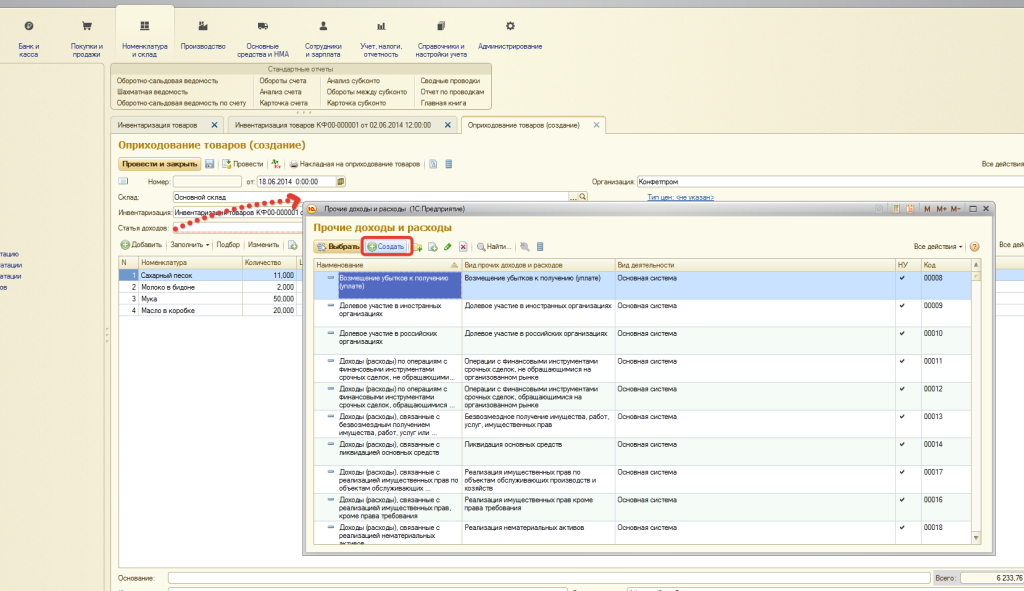Click the calendar icon next to date field
Image resolution: width=1024 pixels, height=591 pixels.
(340, 182)
